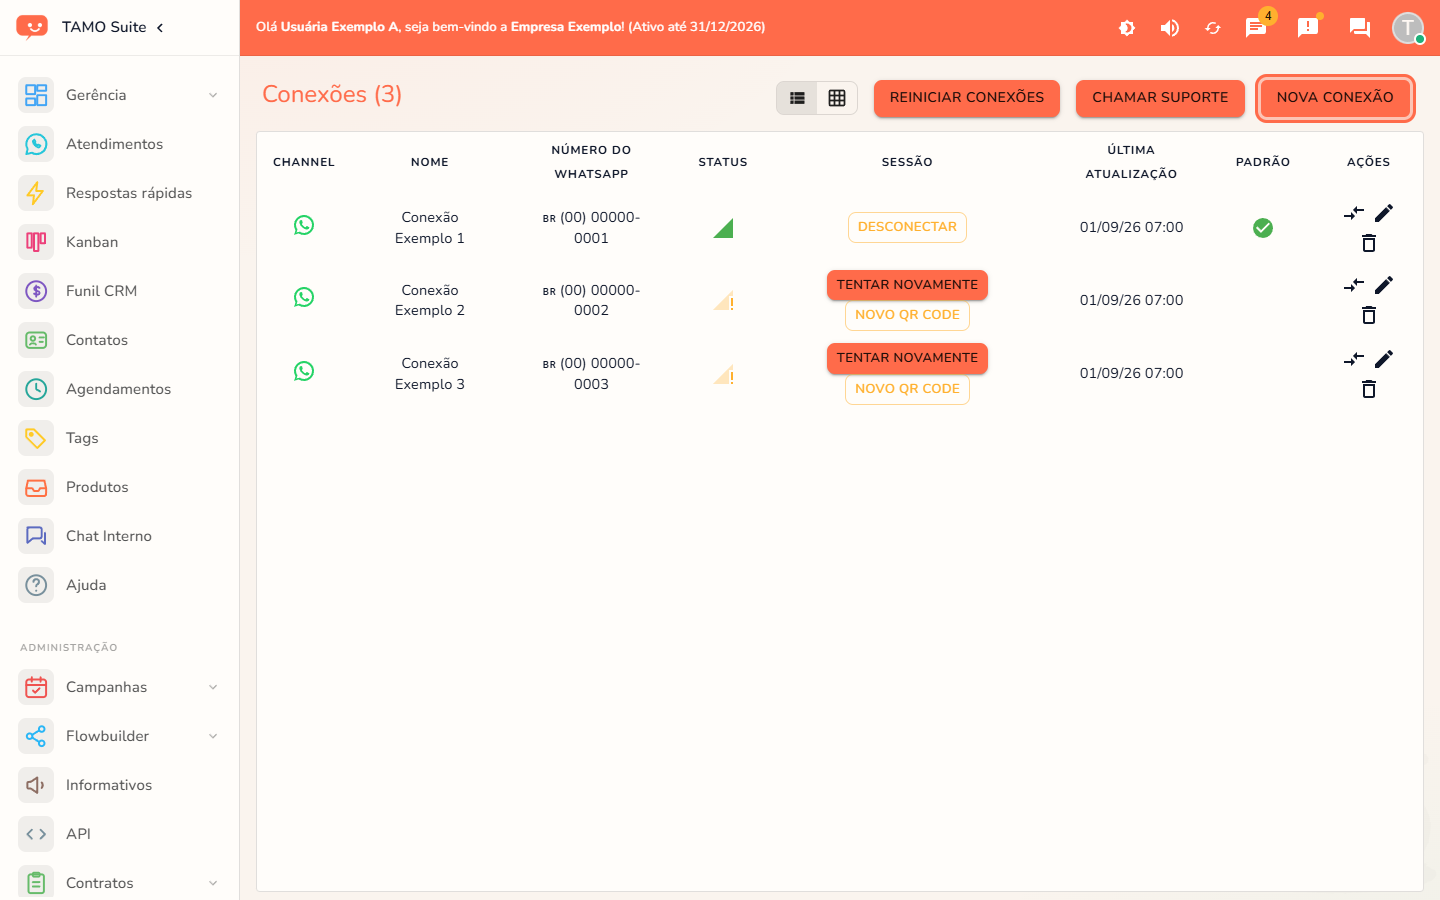Viewport: 1440px width, 900px height.
Task: Click the volume speaker icon
Action: click(1170, 28)
